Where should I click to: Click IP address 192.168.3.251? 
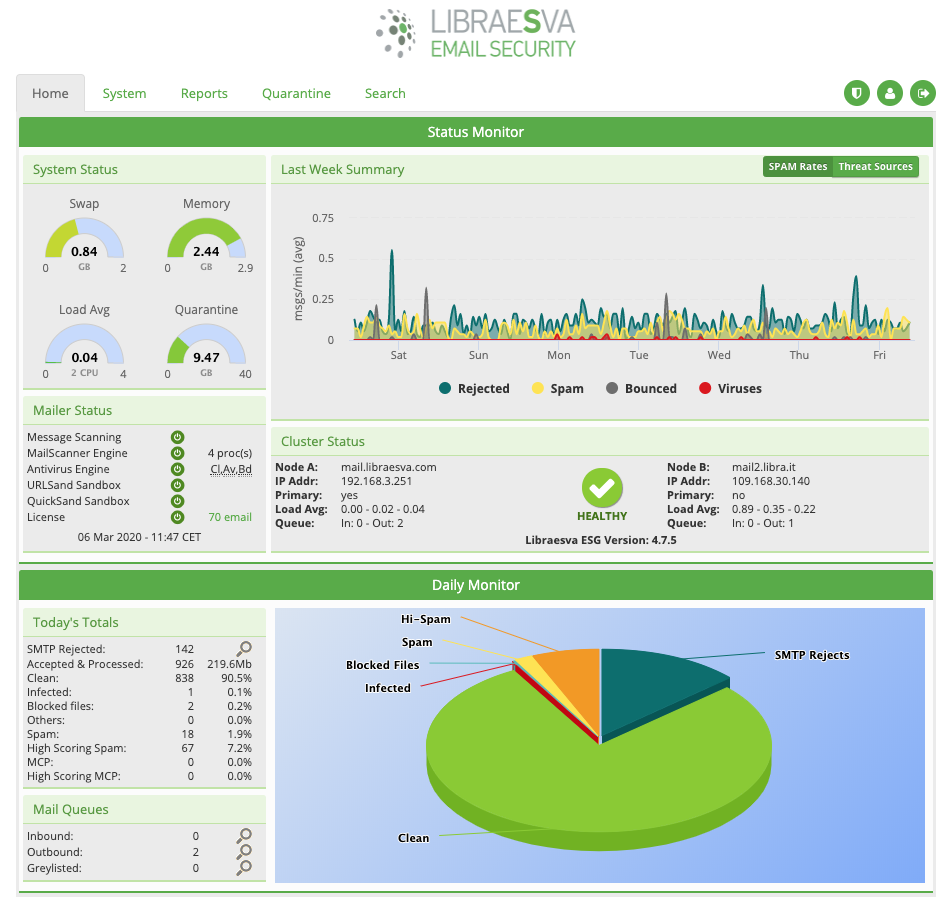[x=376, y=481]
